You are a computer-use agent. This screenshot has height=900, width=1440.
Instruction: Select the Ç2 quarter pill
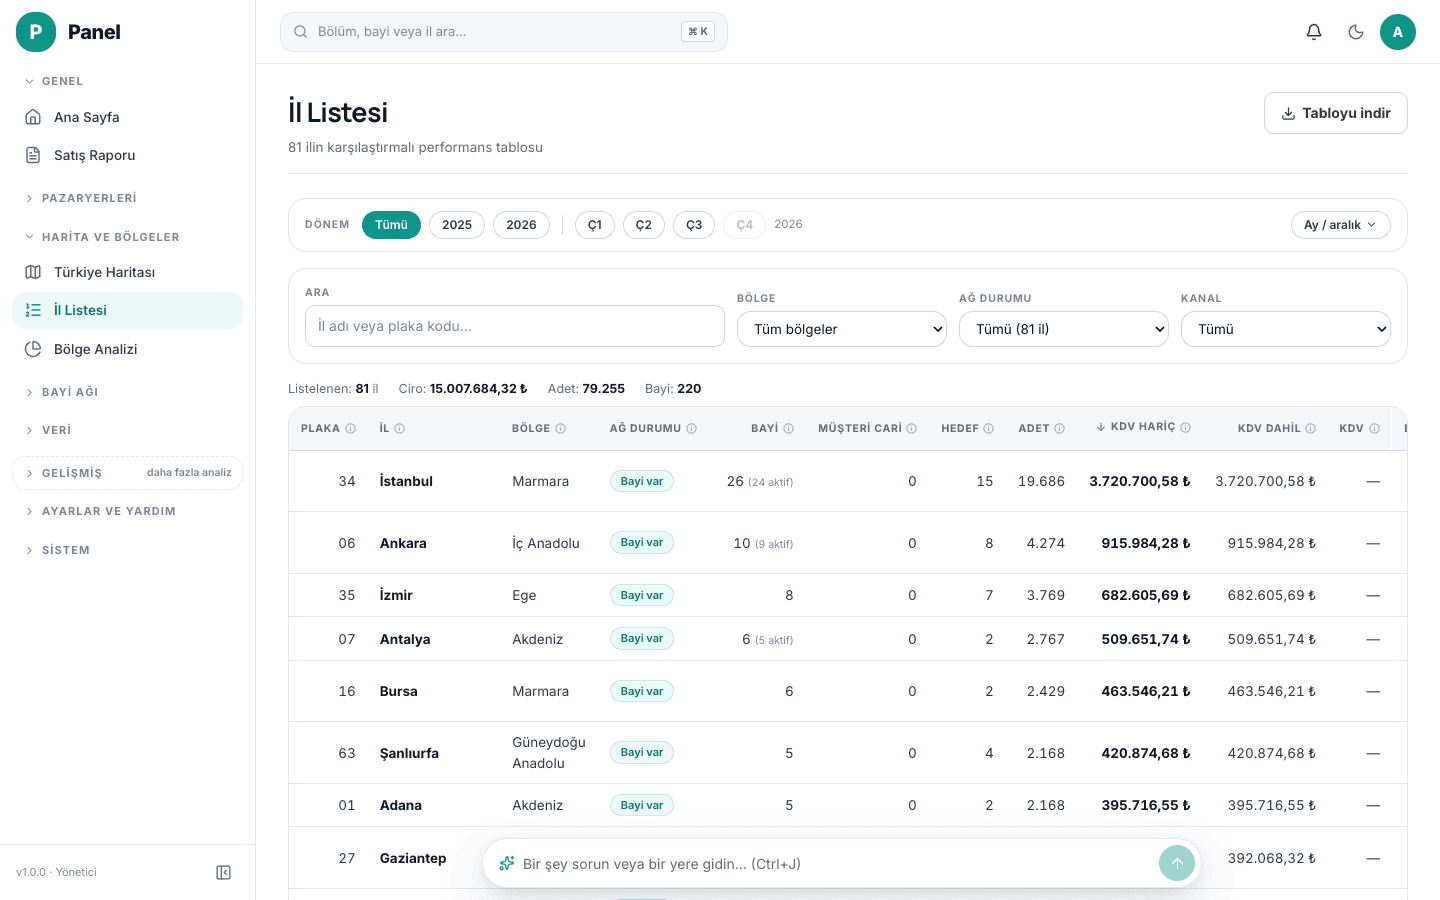[644, 225]
